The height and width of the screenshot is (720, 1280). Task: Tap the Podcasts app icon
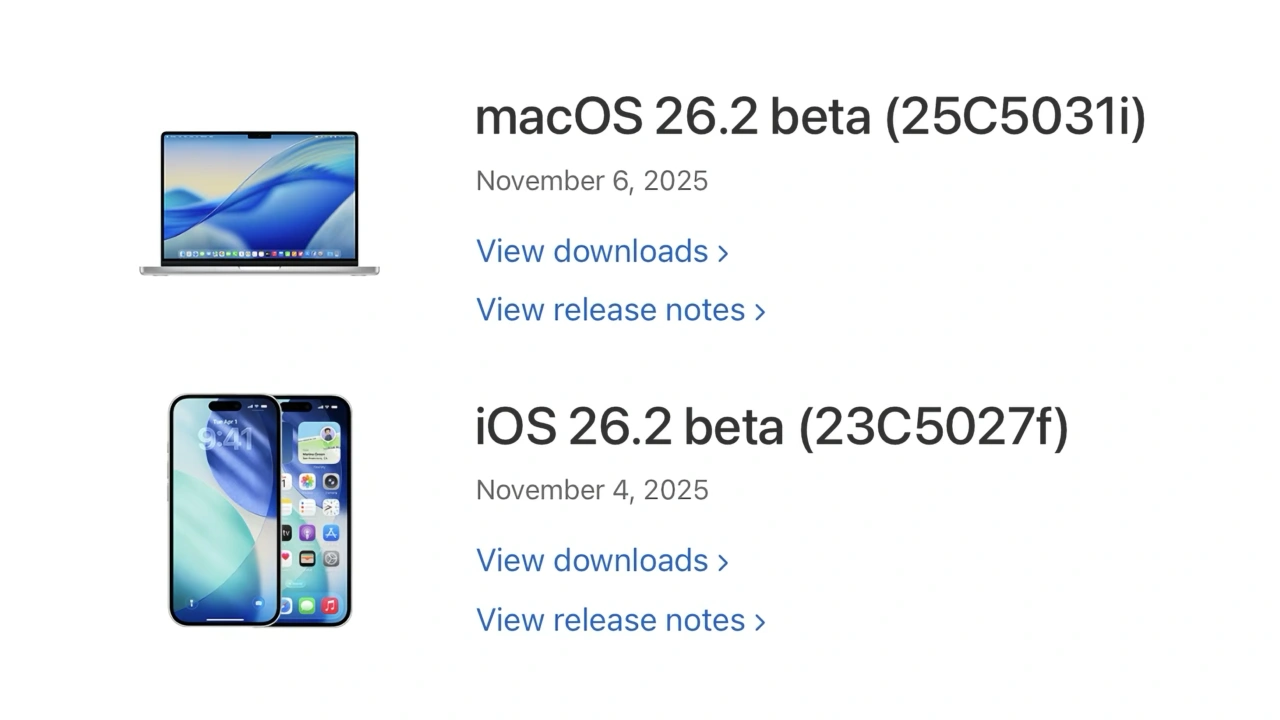coord(308,532)
